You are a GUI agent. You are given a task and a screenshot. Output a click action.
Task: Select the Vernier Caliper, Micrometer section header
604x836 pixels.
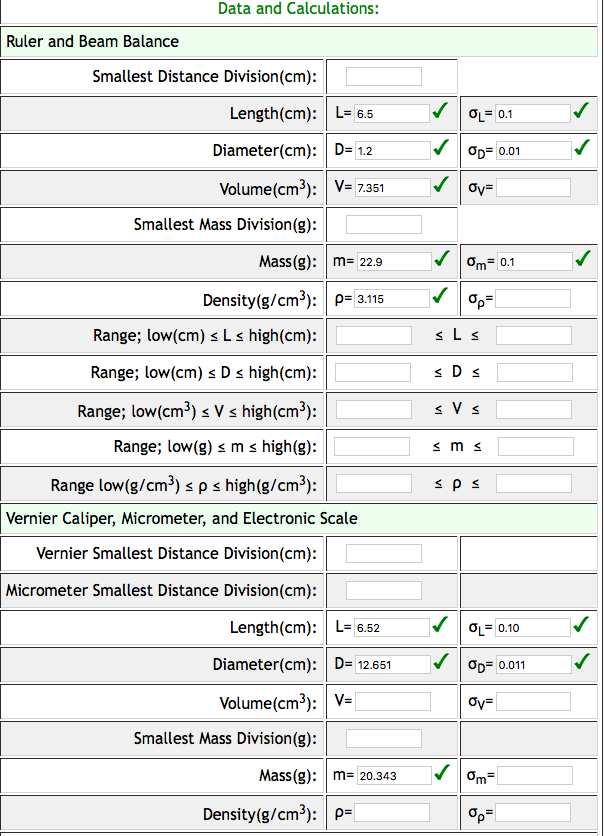pyautogui.click(x=190, y=518)
